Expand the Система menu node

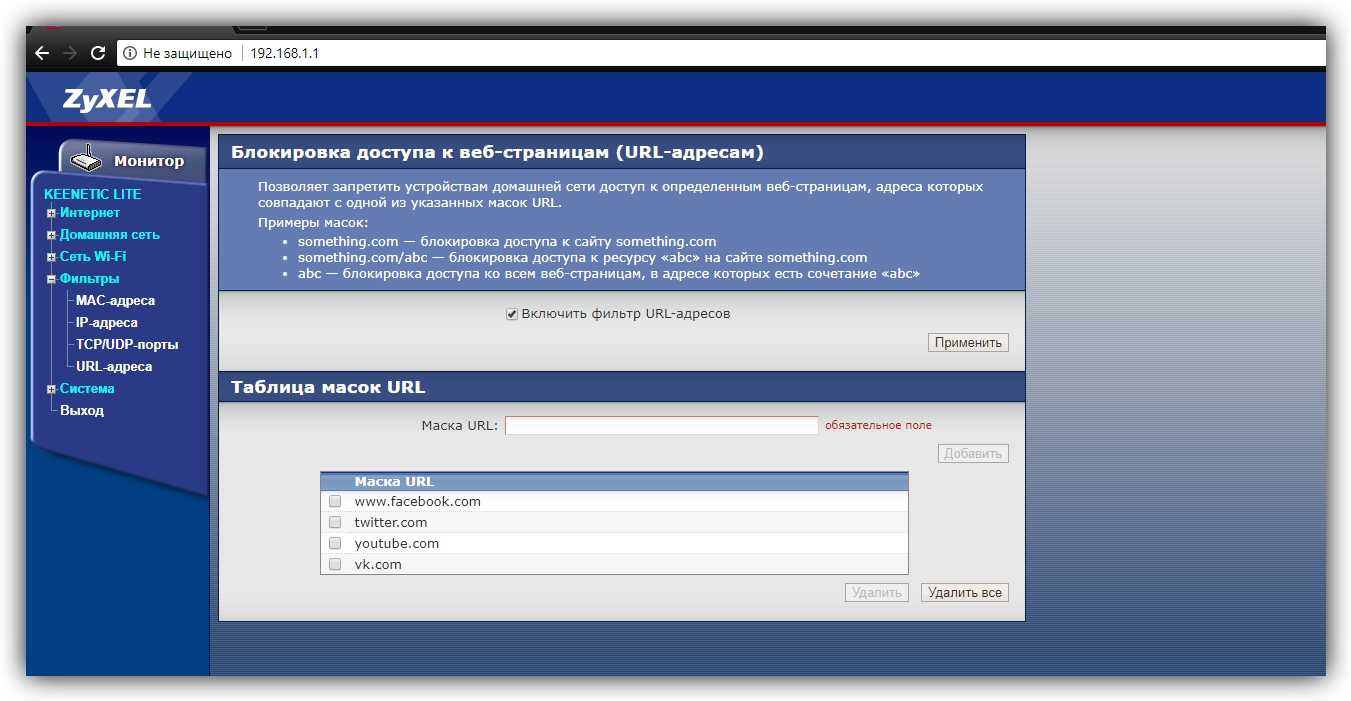[x=51, y=389]
